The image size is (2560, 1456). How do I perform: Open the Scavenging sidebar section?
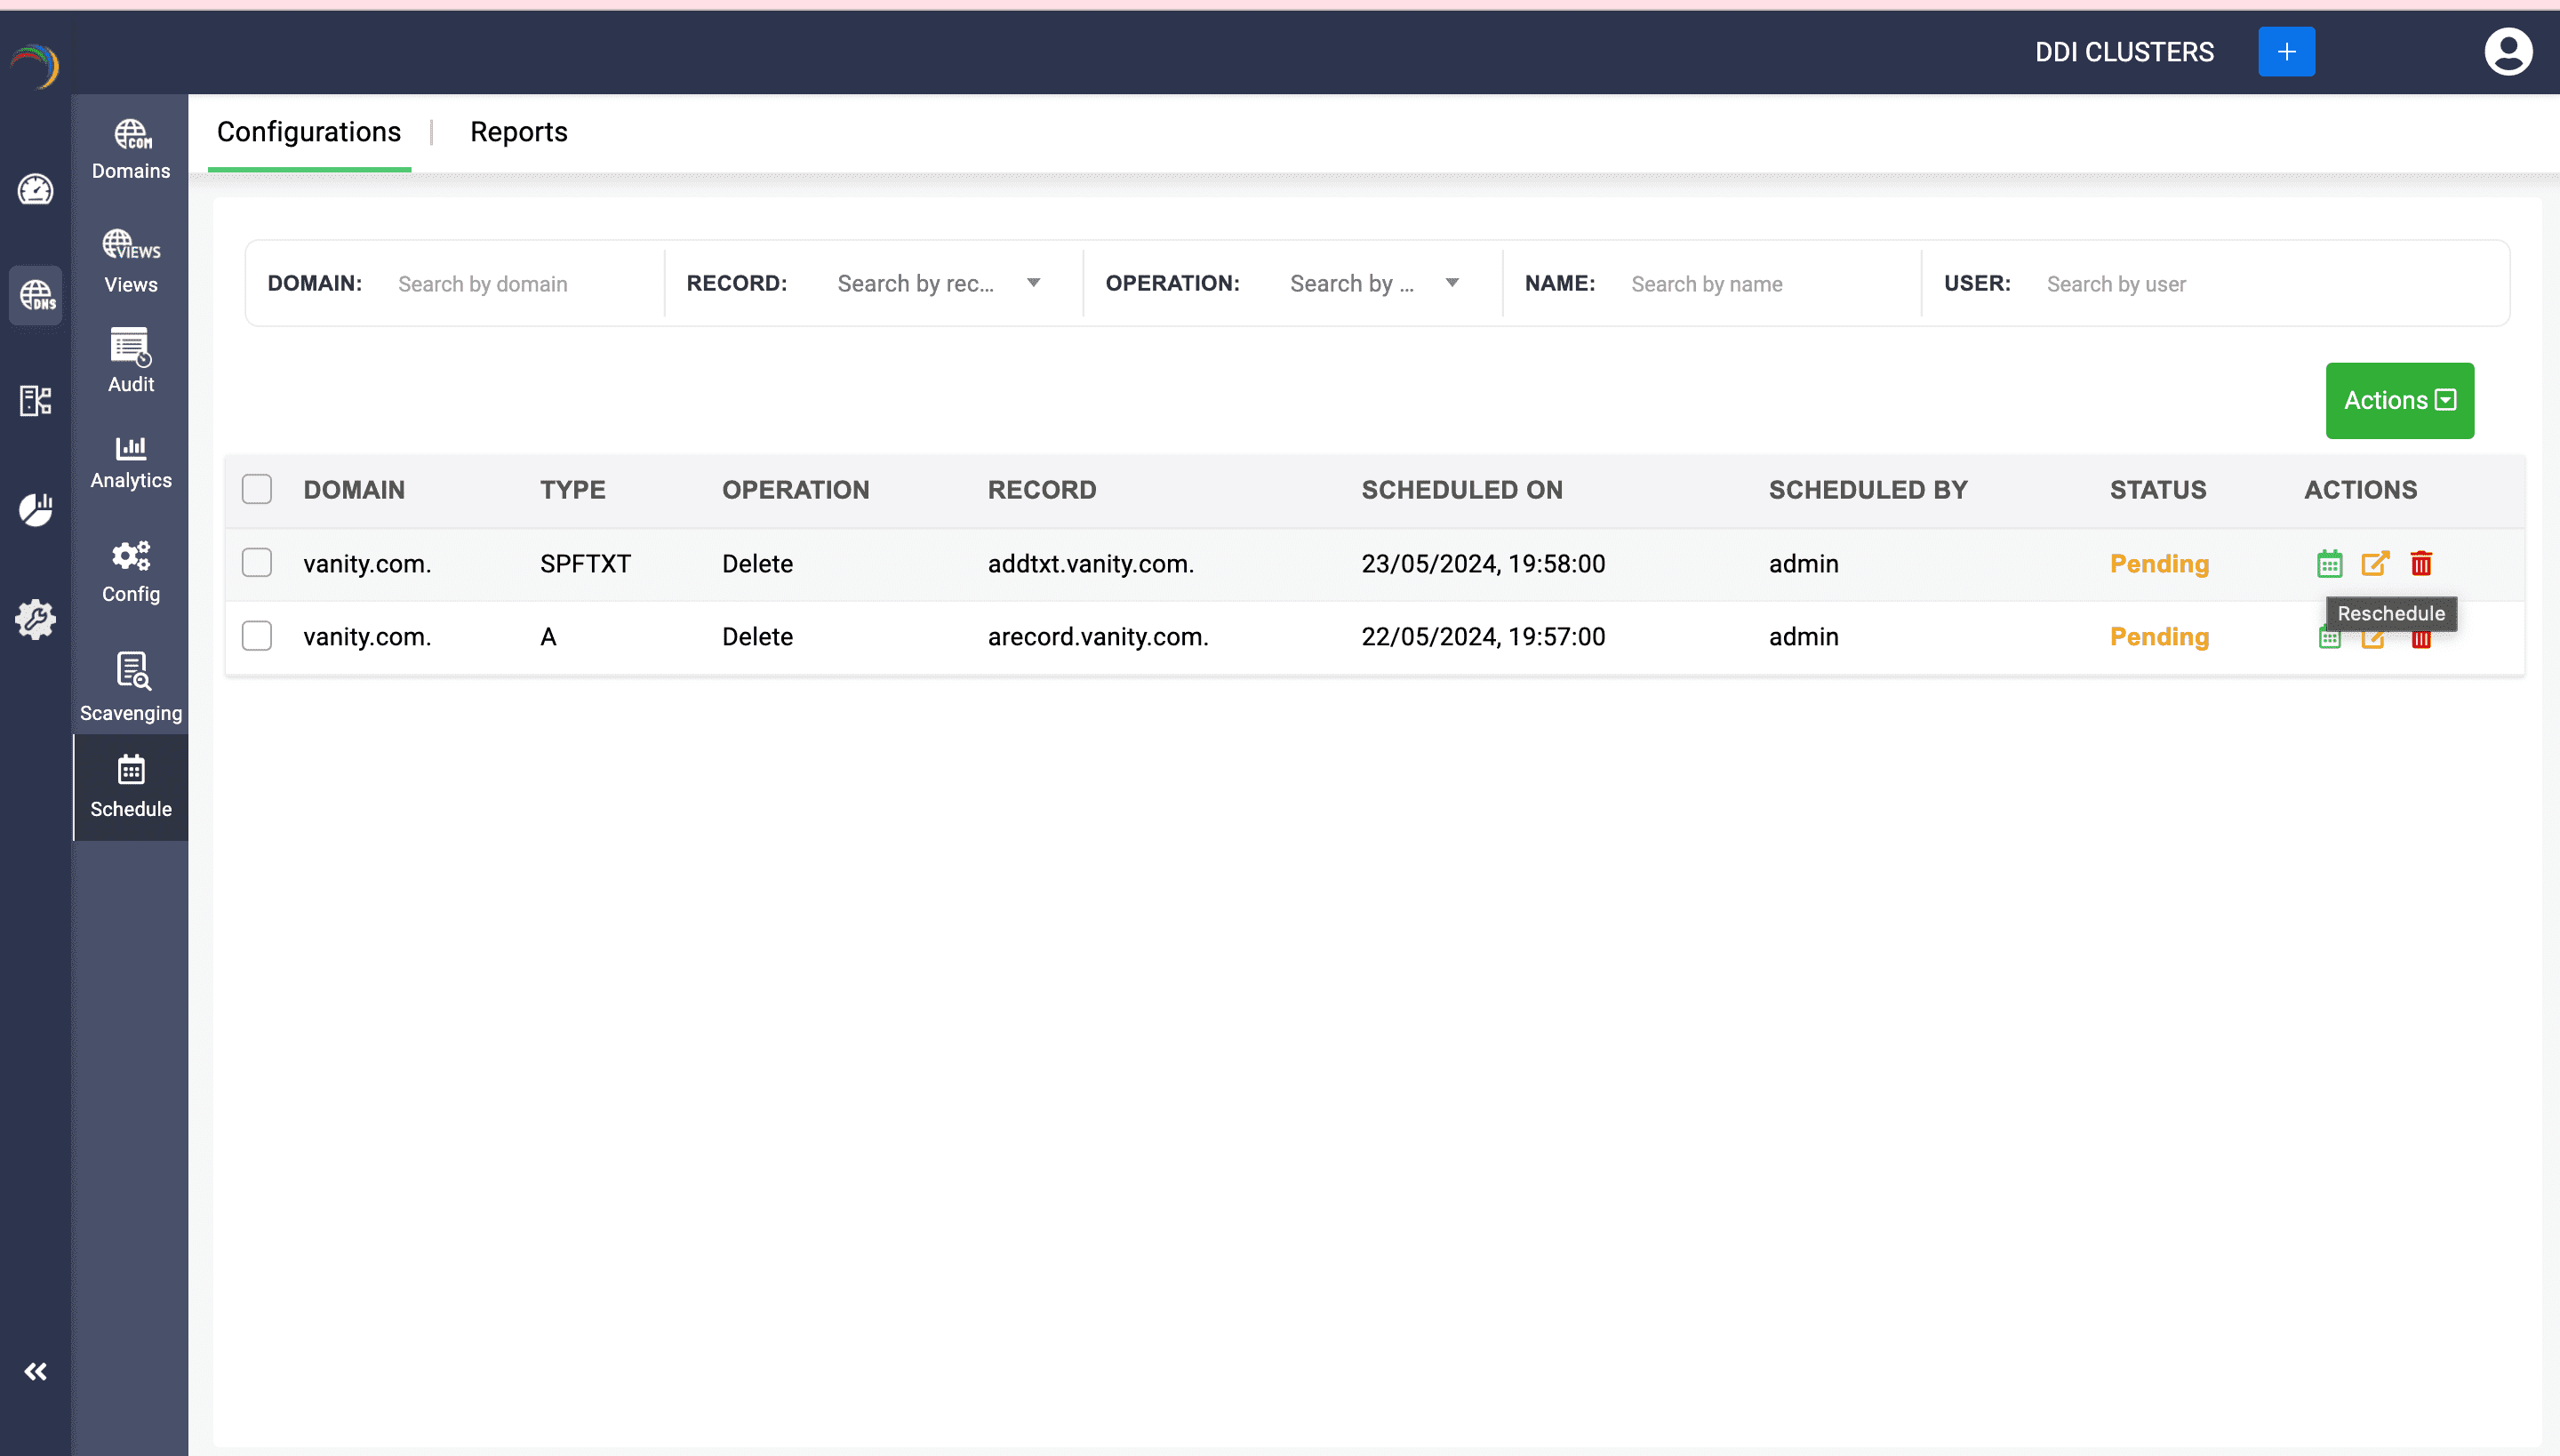131,687
